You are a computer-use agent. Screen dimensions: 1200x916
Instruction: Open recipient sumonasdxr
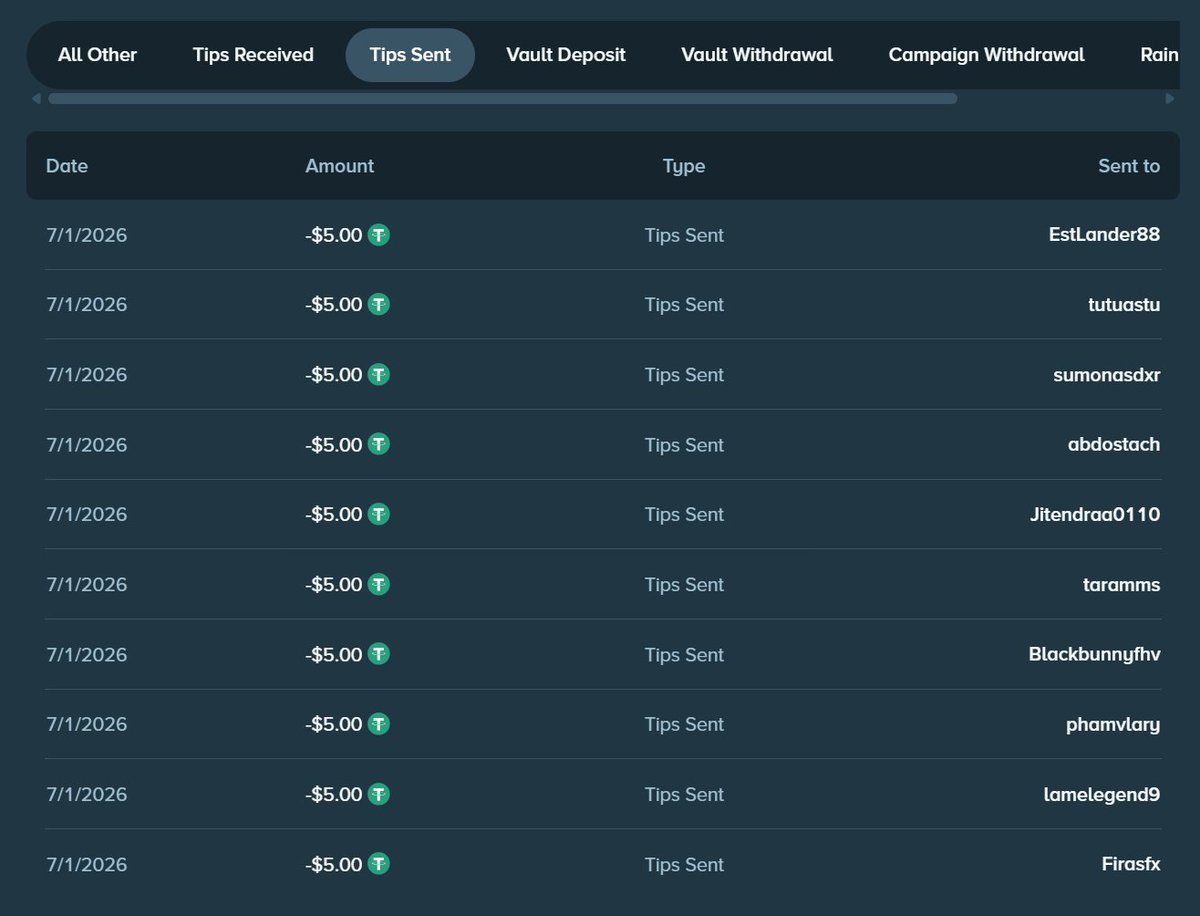pos(1107,374)
